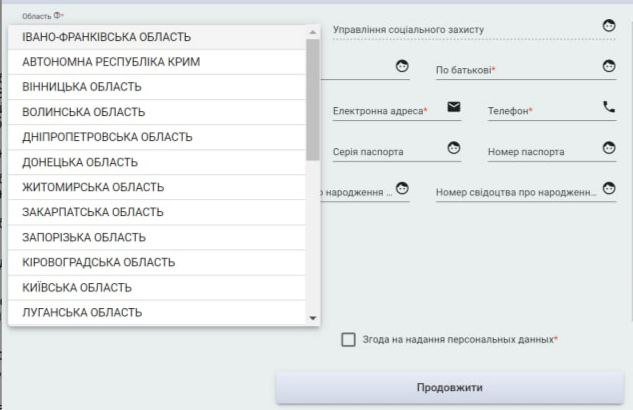The width and height of the screenshot is (633, 410).
Task: Click into Електронна адреса input field
Action: [x=385, y=111]
